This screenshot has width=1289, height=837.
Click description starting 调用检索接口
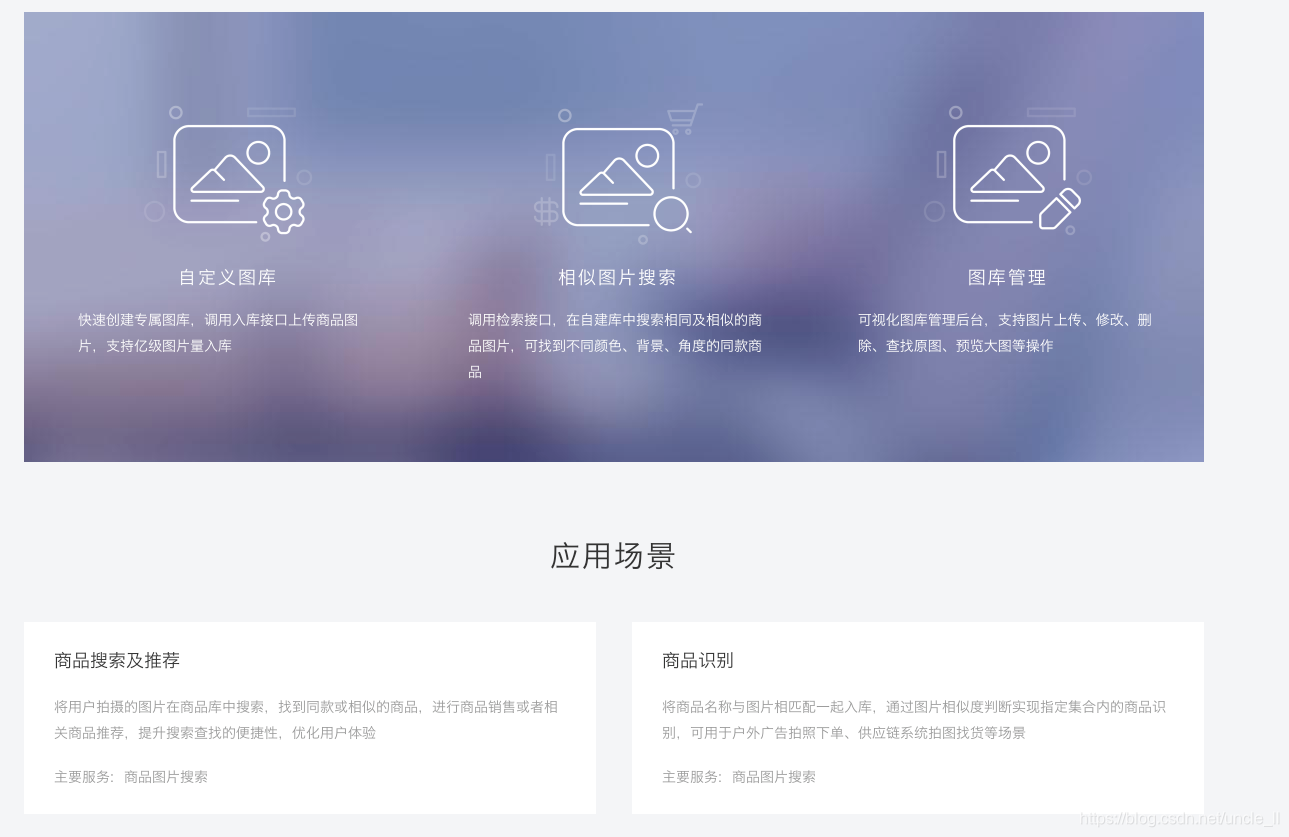(x=615, y=346)
